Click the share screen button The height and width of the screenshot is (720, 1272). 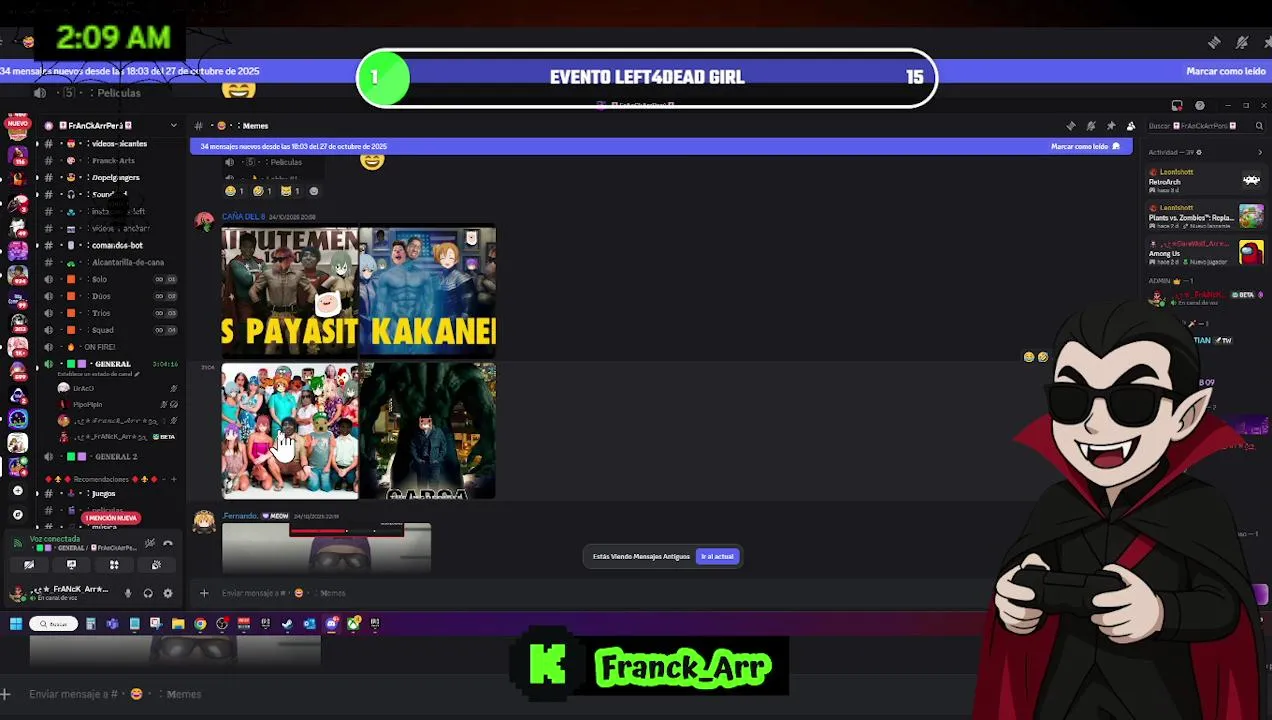click(71, 565)
